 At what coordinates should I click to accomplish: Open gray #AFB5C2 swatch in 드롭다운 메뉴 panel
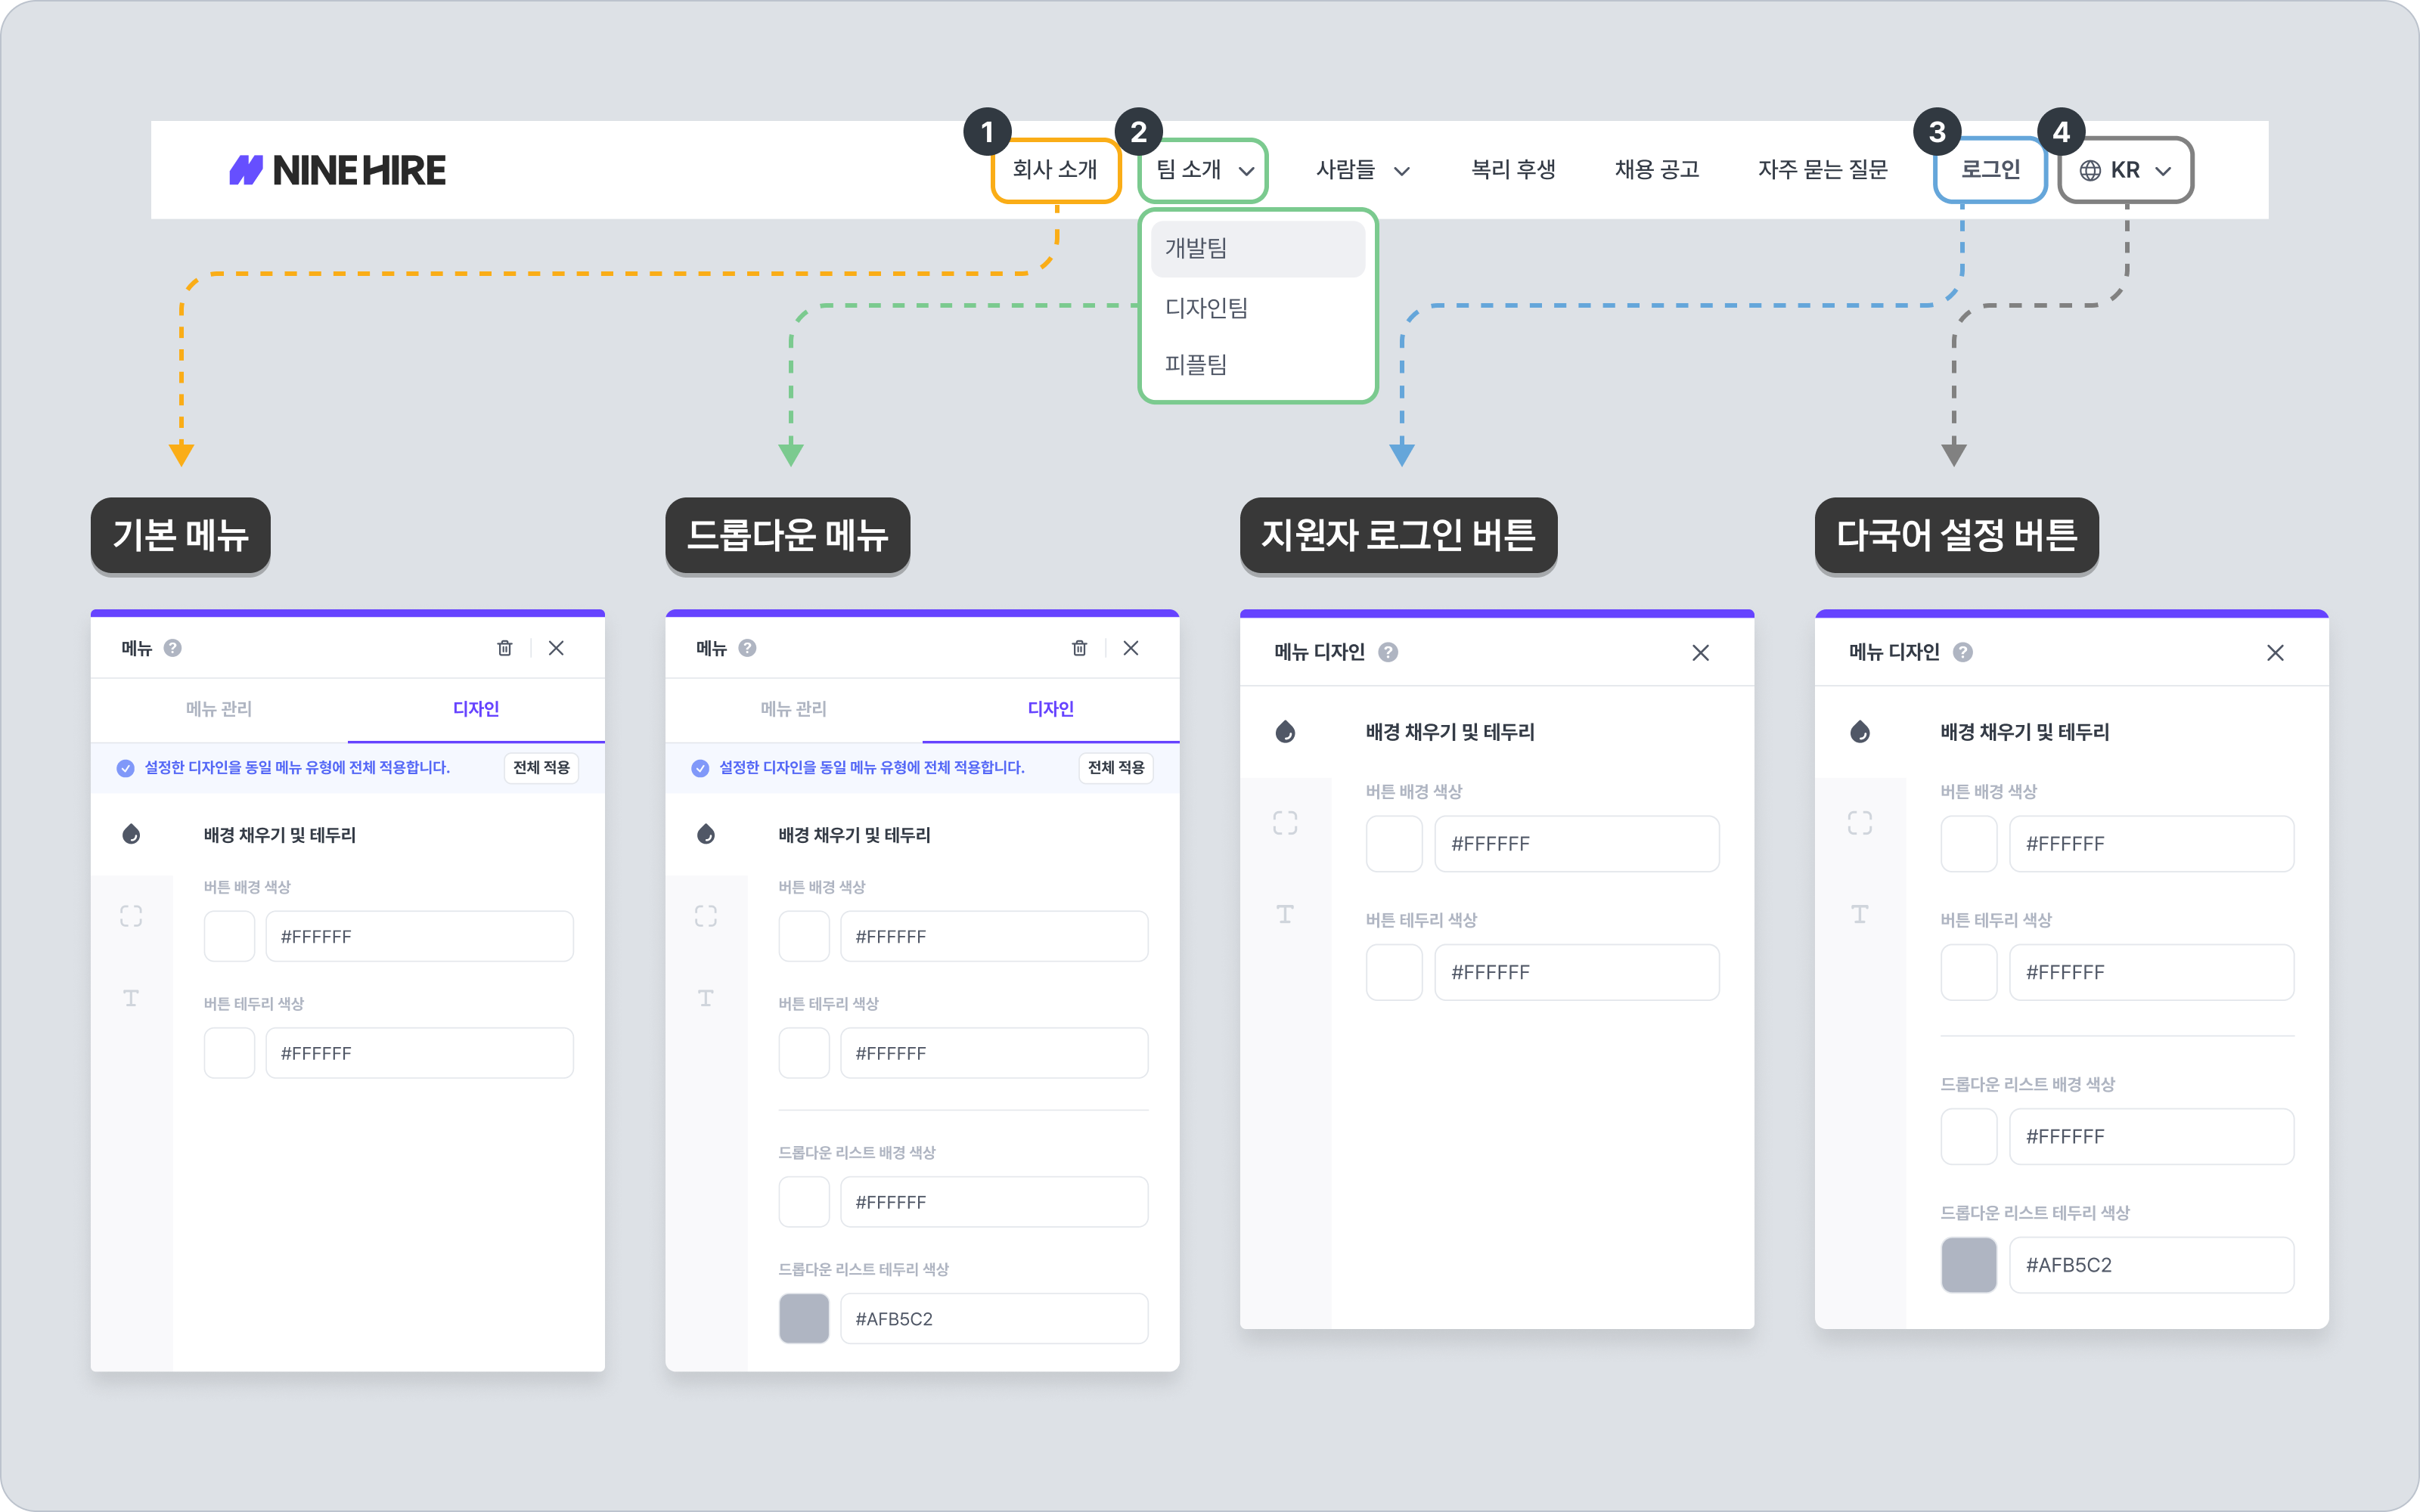tap(804, 1318)
